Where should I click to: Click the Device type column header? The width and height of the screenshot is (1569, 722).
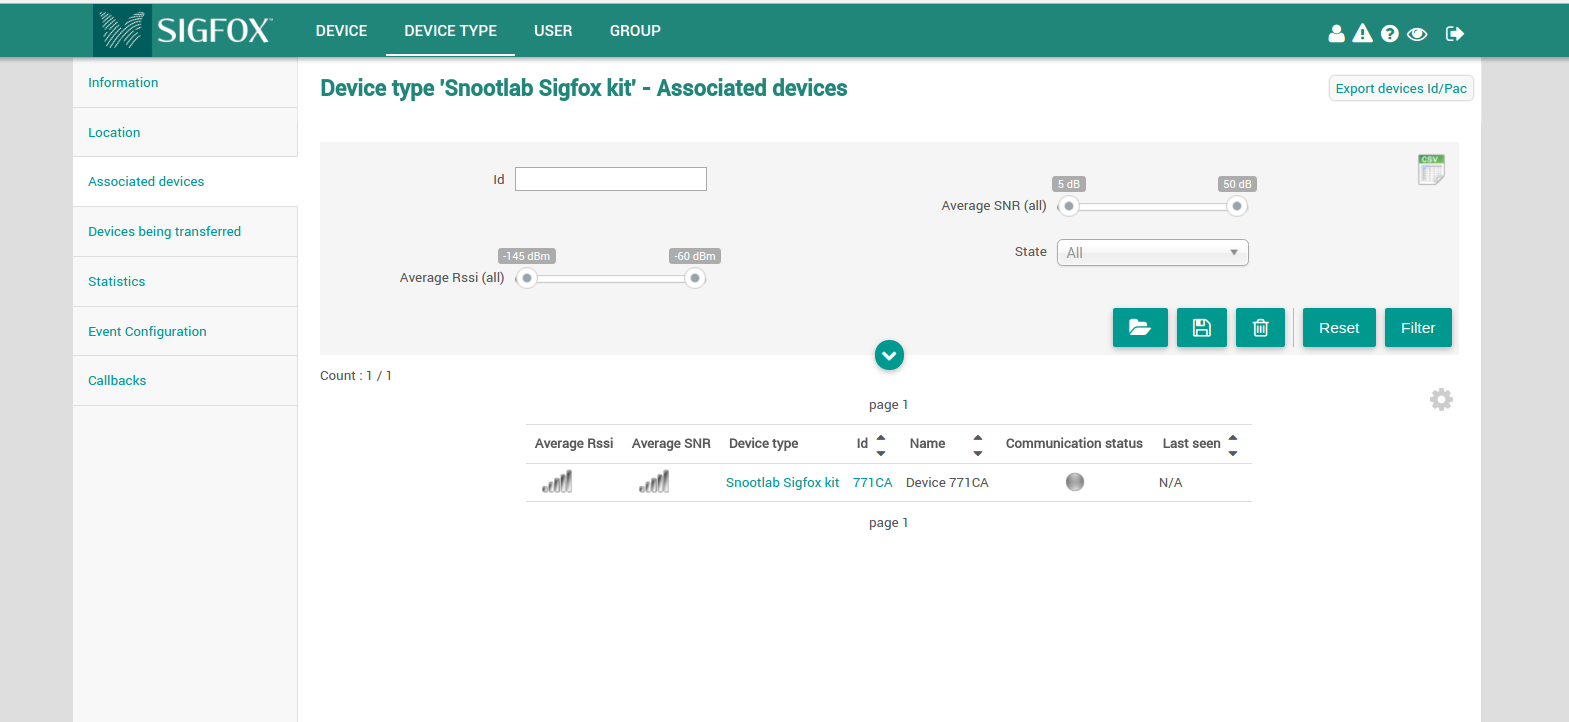763,444
